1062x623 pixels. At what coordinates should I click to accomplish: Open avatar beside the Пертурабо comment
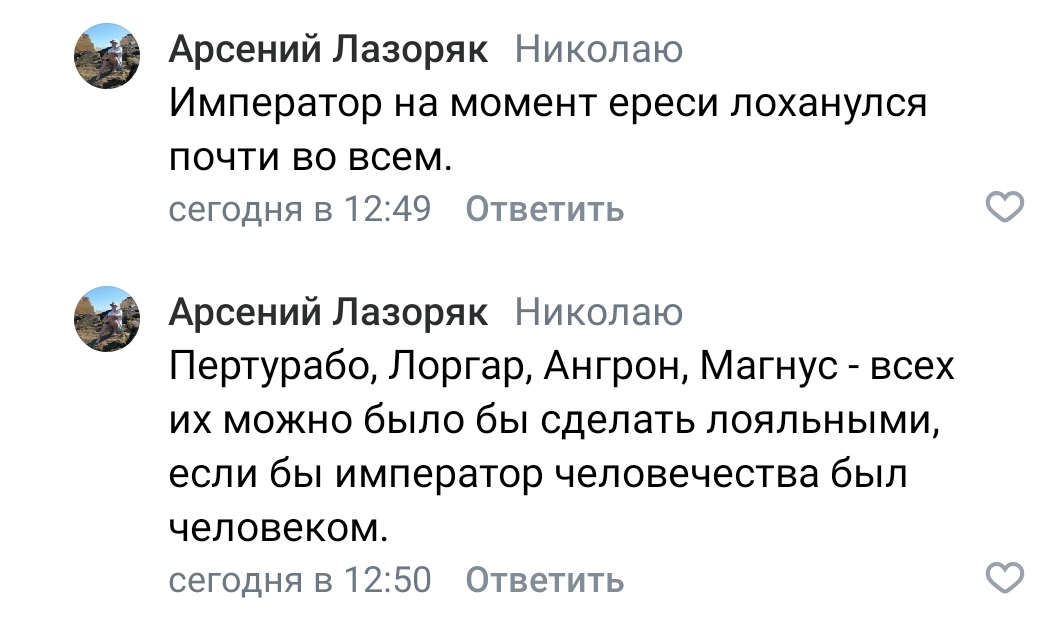pyautogui.click(x=107, y=318)
